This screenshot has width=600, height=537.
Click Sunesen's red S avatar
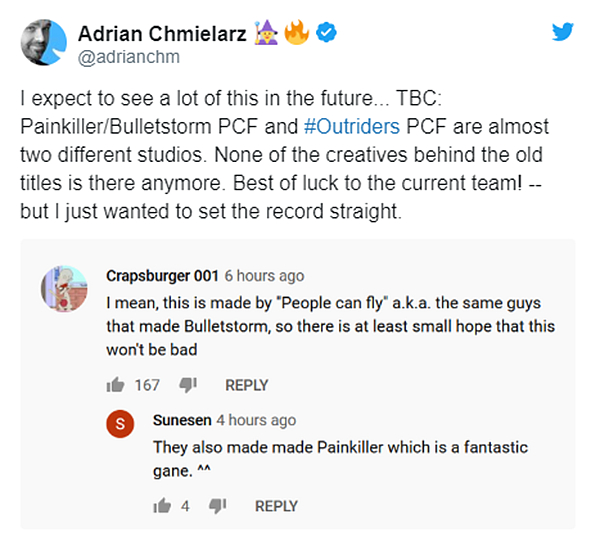click(120, 423)
